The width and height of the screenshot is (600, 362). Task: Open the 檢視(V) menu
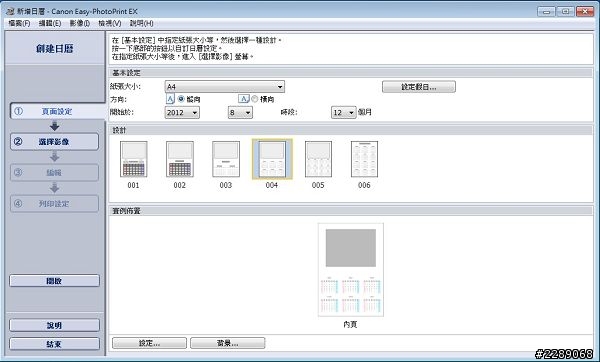point(110,23)
